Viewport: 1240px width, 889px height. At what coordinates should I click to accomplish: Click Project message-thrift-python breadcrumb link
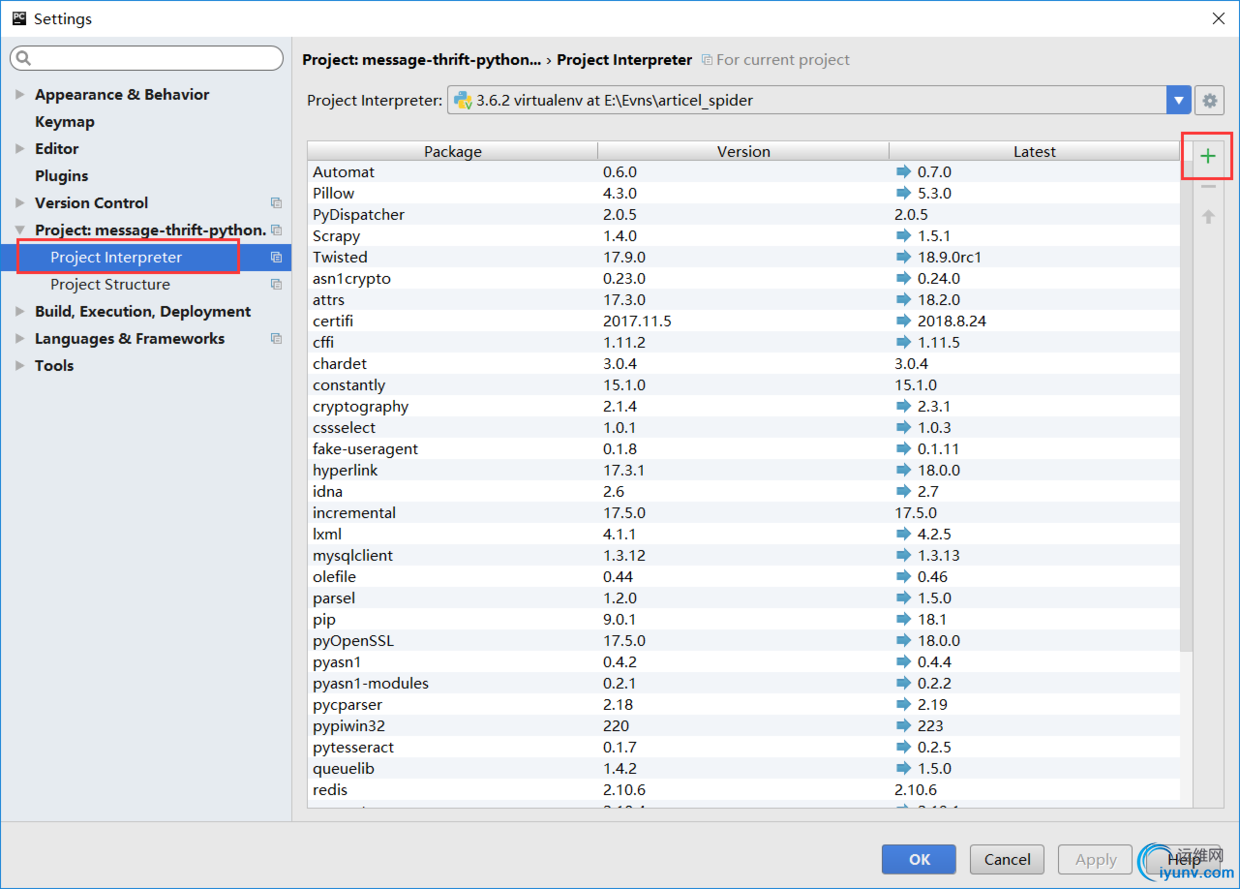[422, 60]
